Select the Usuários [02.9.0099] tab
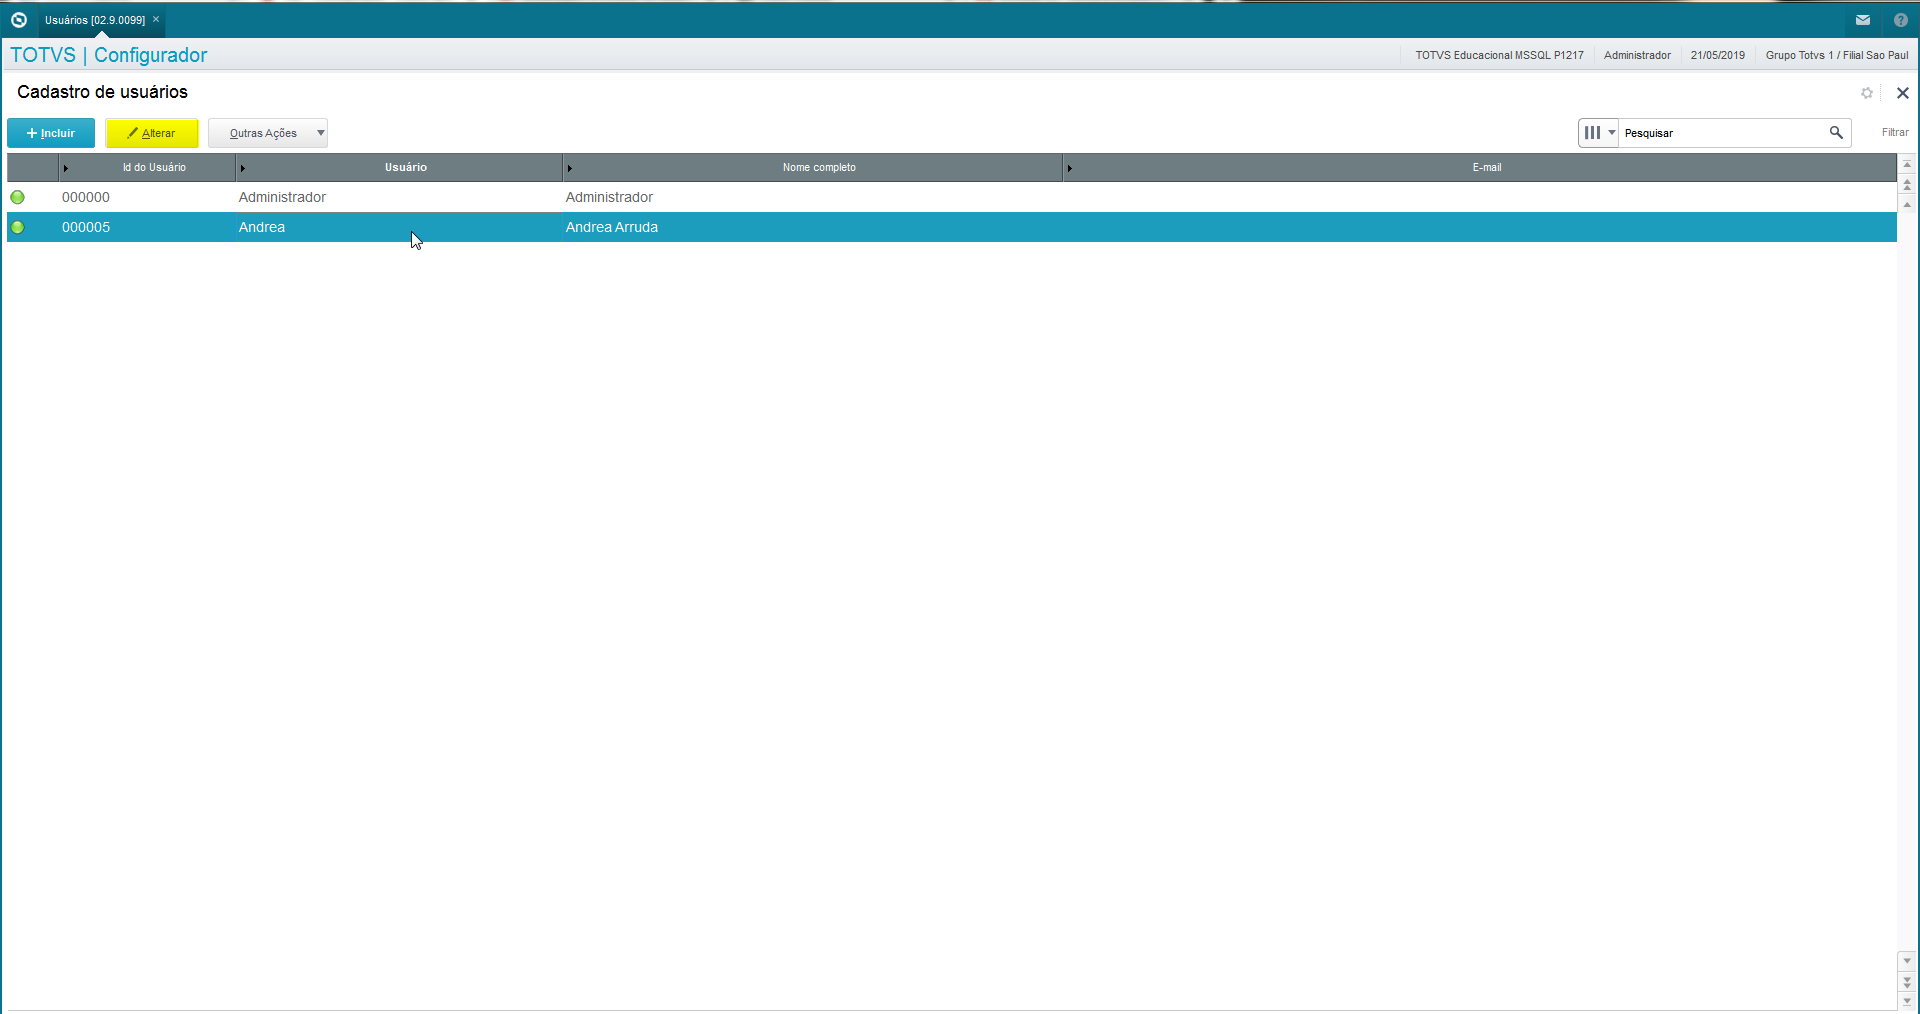The width and height of the screenshot is (1920, 1014). (95, 20)
